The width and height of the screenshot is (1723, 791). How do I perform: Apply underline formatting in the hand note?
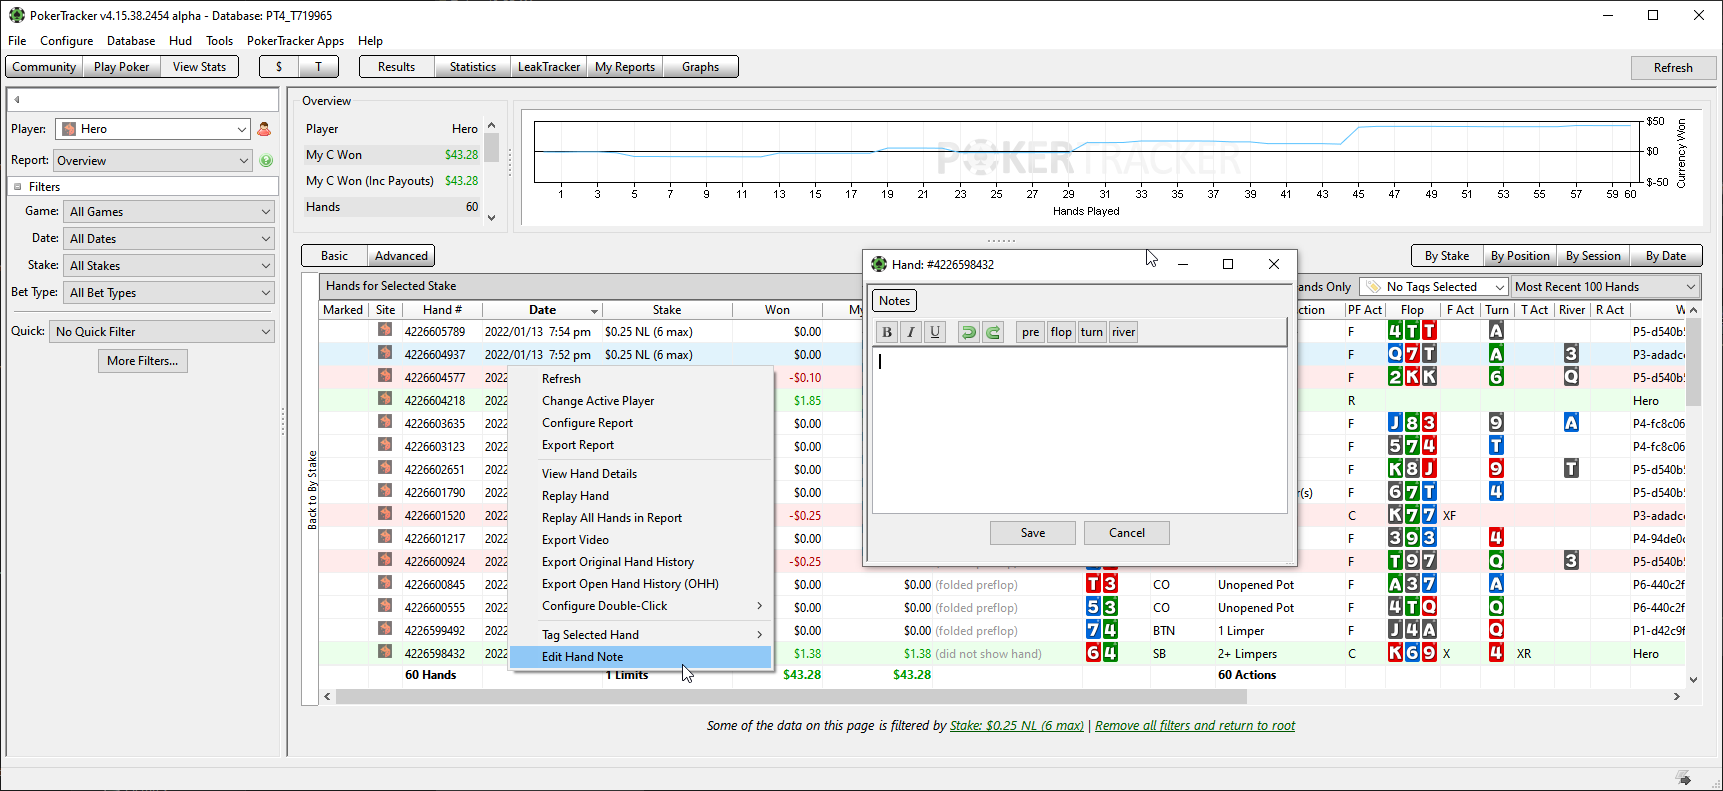(x=935, y=332)
